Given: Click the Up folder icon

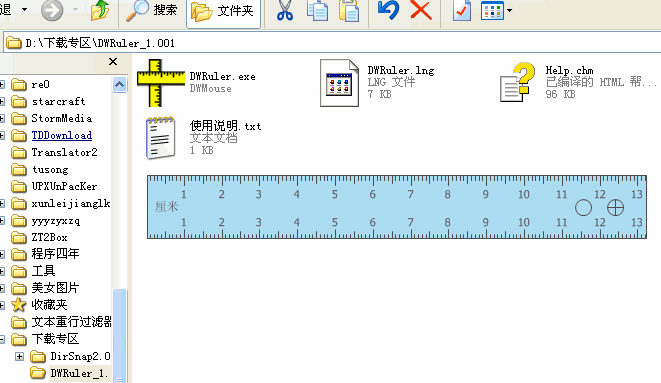Looking at the screenshot, I should [x=100, y=10].
